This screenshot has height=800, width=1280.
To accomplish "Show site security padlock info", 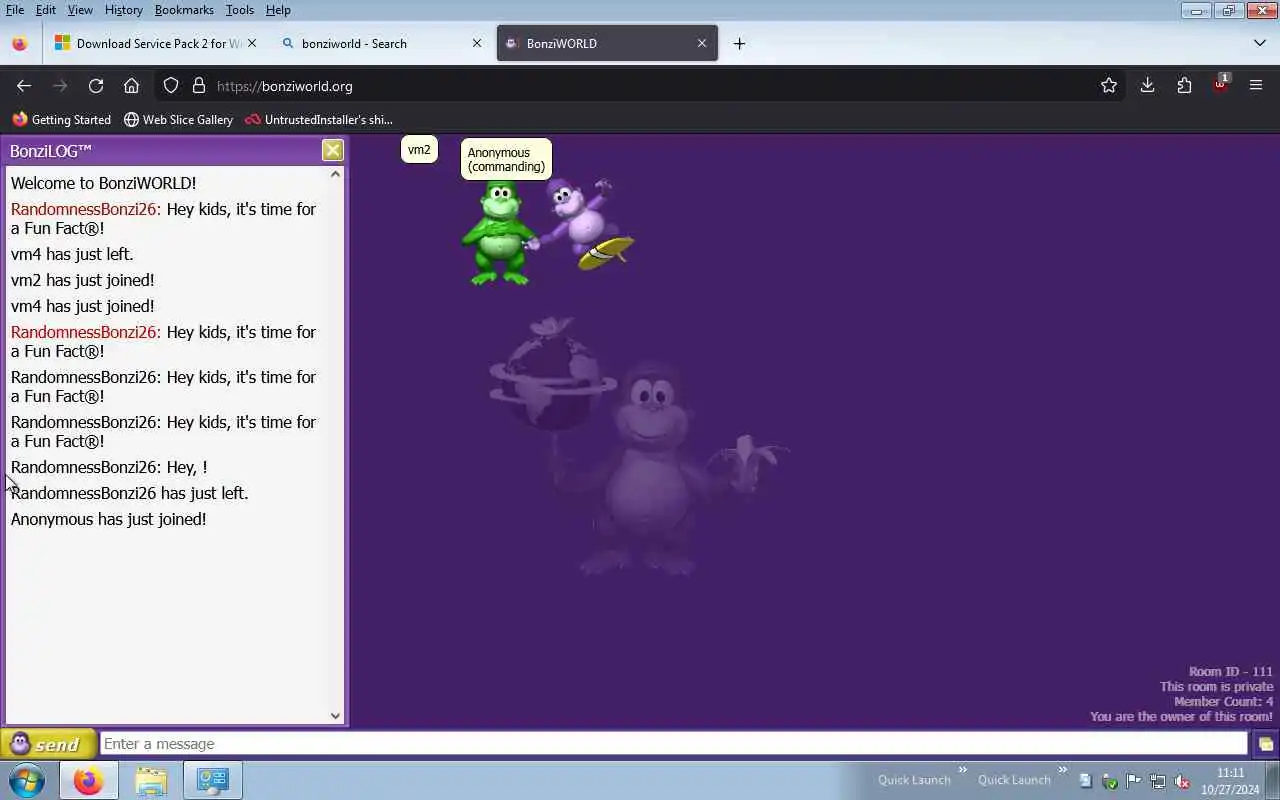I will click(198, 86).
